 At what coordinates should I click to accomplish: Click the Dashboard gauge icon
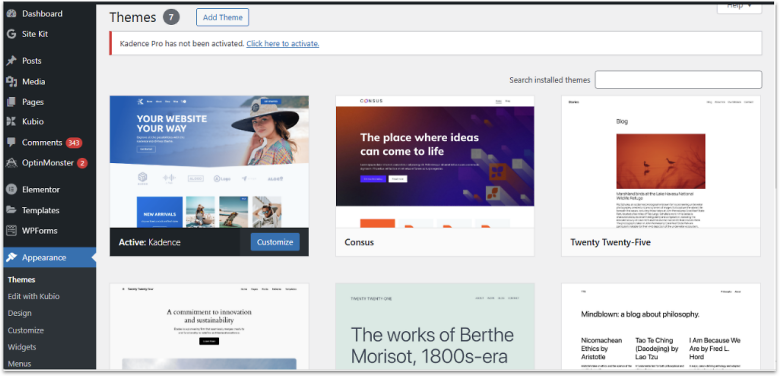tap(11, 14)
